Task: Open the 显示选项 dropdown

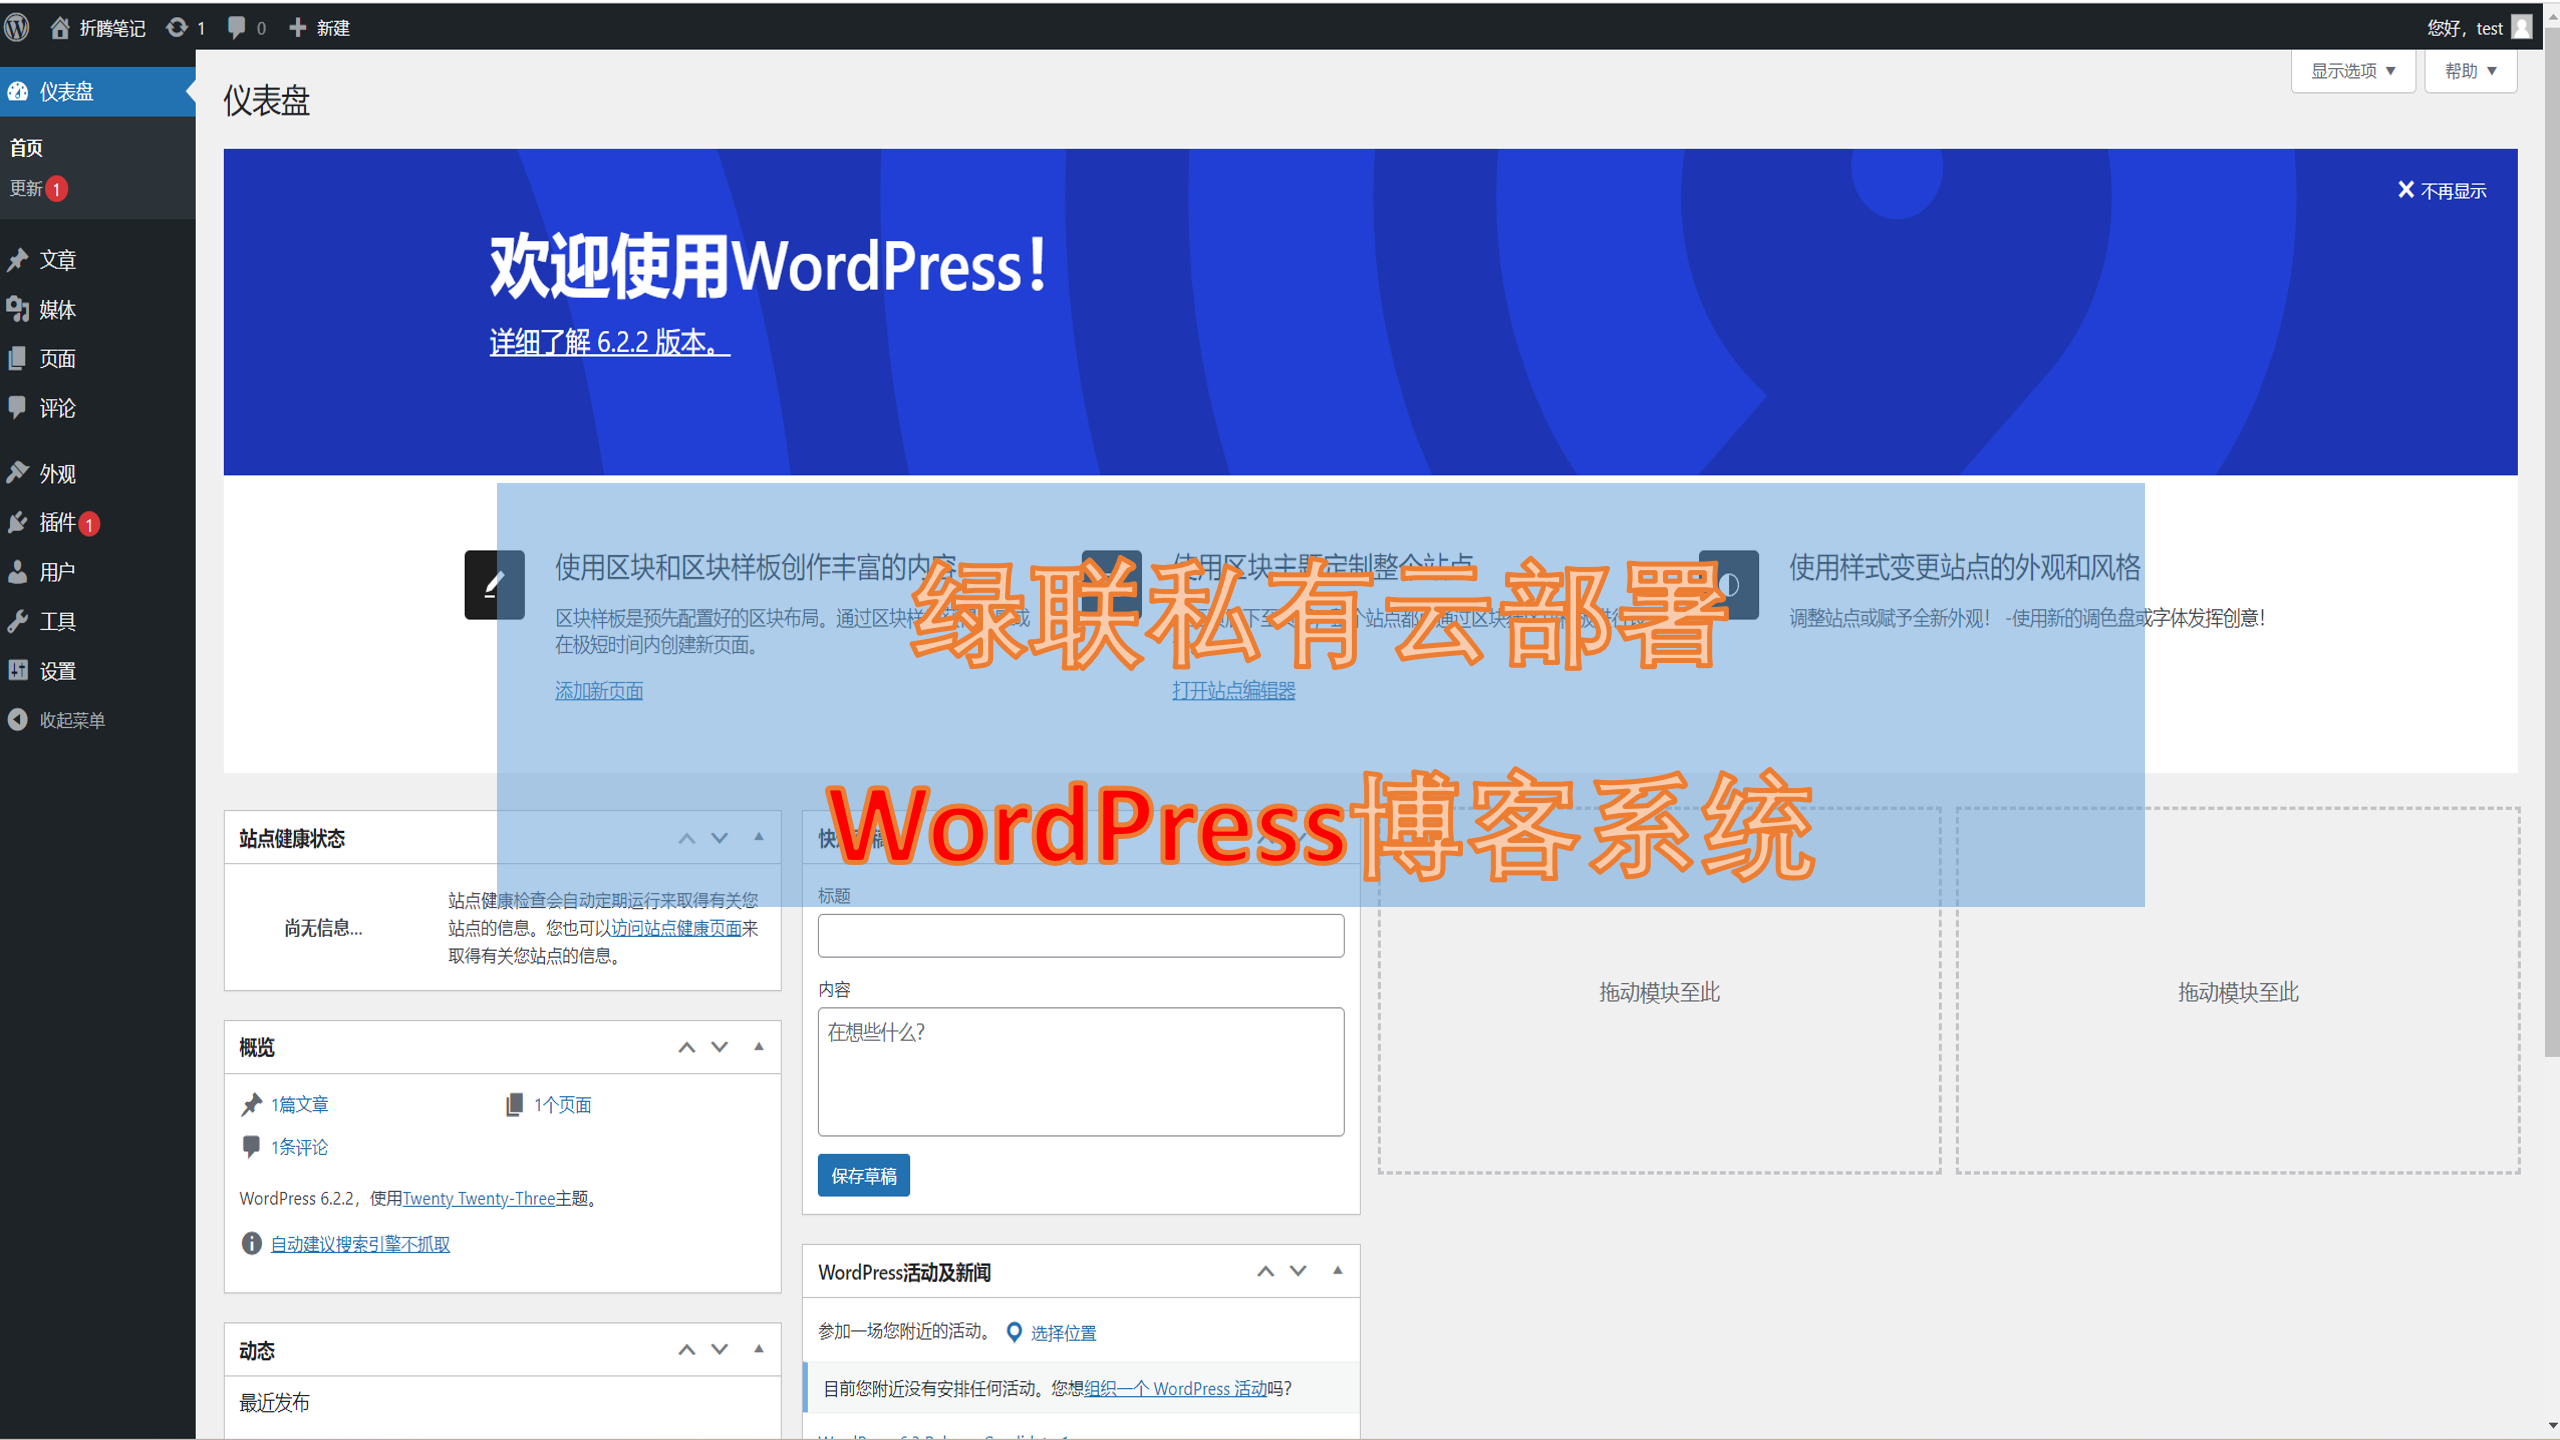Action: click(2353, 71)
